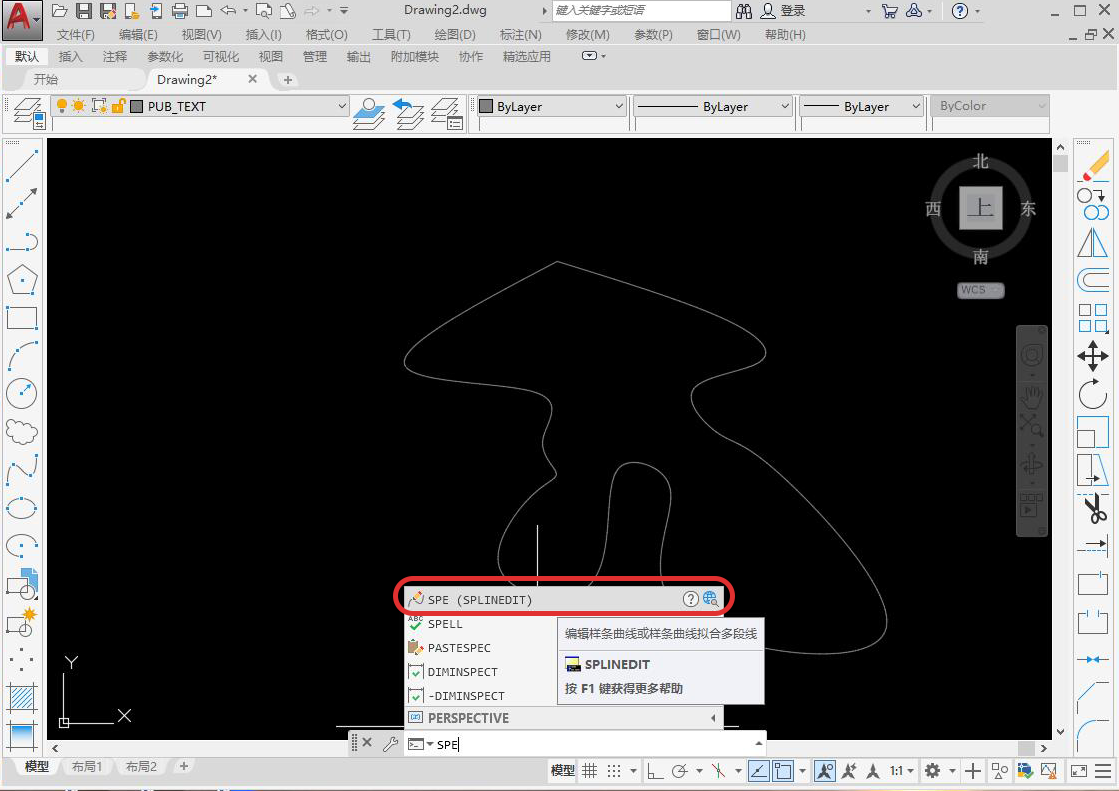Click 上 face of ViewCube
Viewport: 1119px width, 791px height.
click(981, 208)
